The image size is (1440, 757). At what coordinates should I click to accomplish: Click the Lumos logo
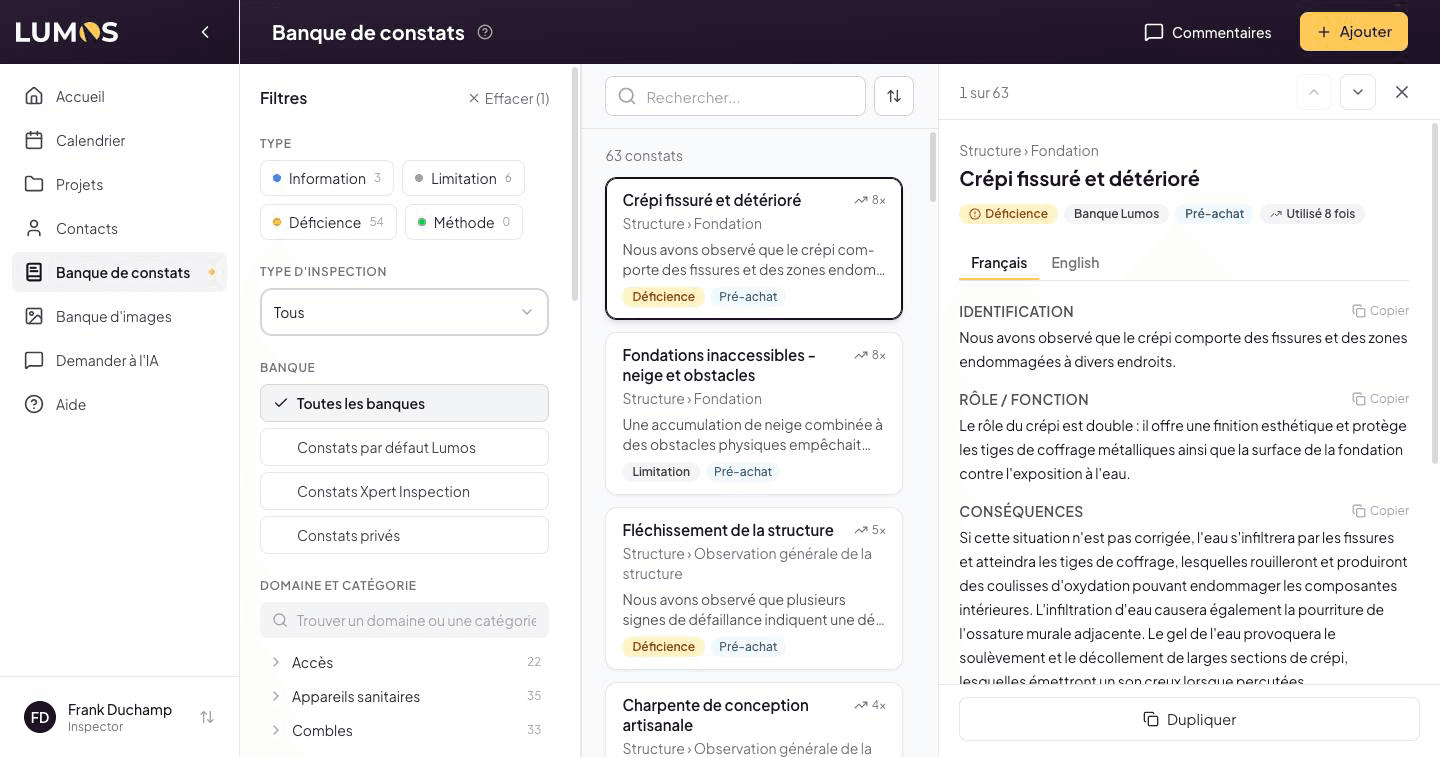(67, 32)
